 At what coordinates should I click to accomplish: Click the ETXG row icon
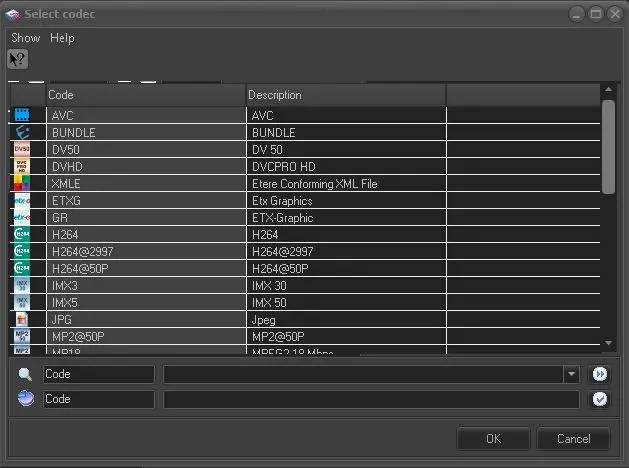click(x=22, y=200)
